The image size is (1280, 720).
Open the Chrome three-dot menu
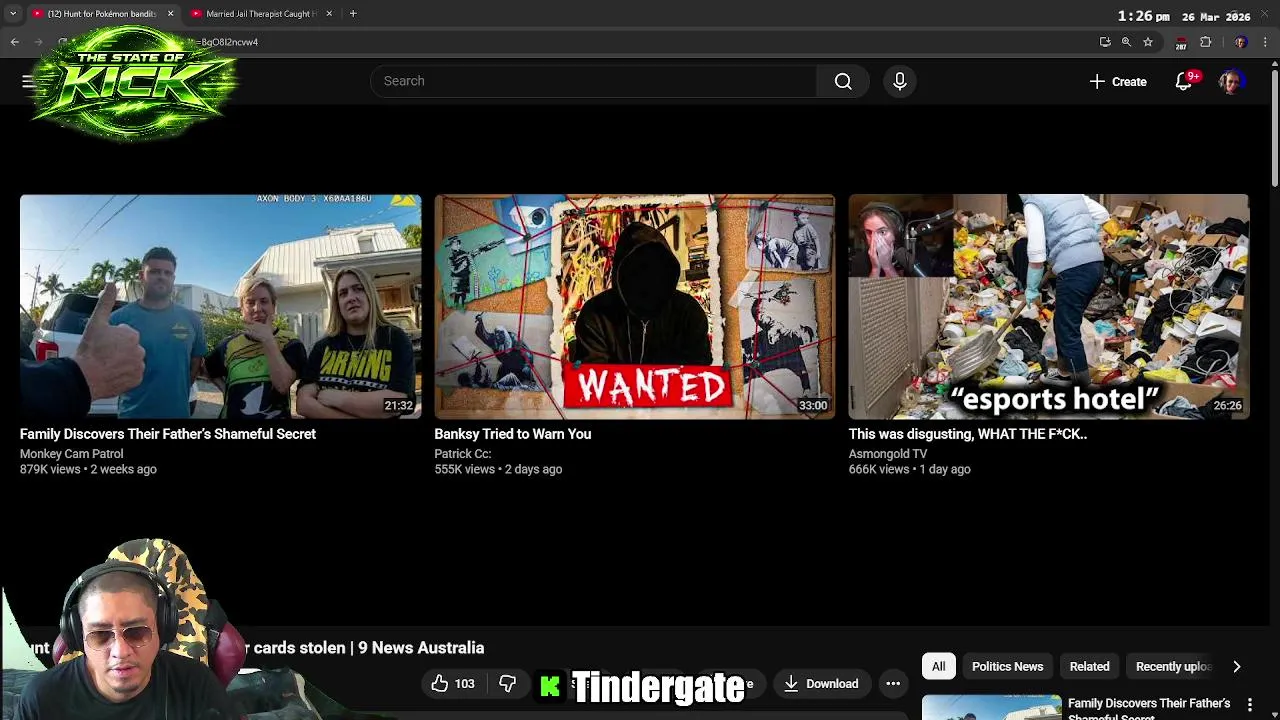click(1265, 42)
